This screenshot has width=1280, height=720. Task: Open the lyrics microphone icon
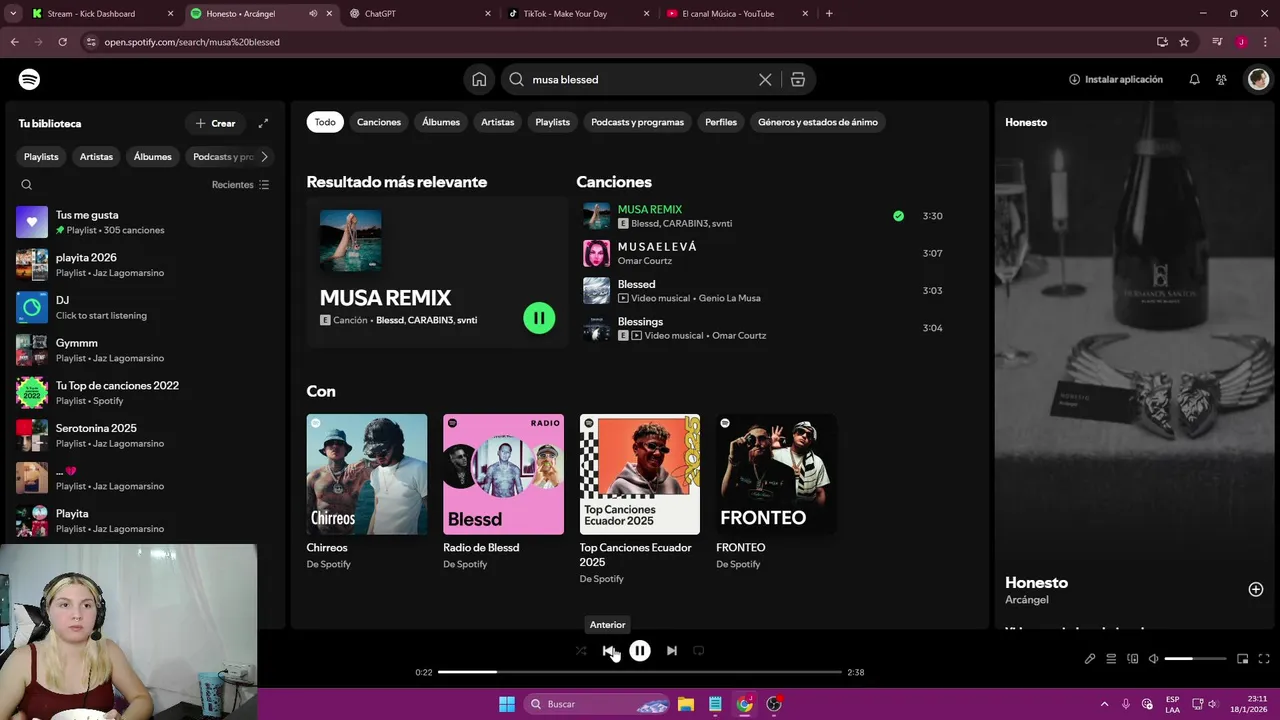point(1090,659)
